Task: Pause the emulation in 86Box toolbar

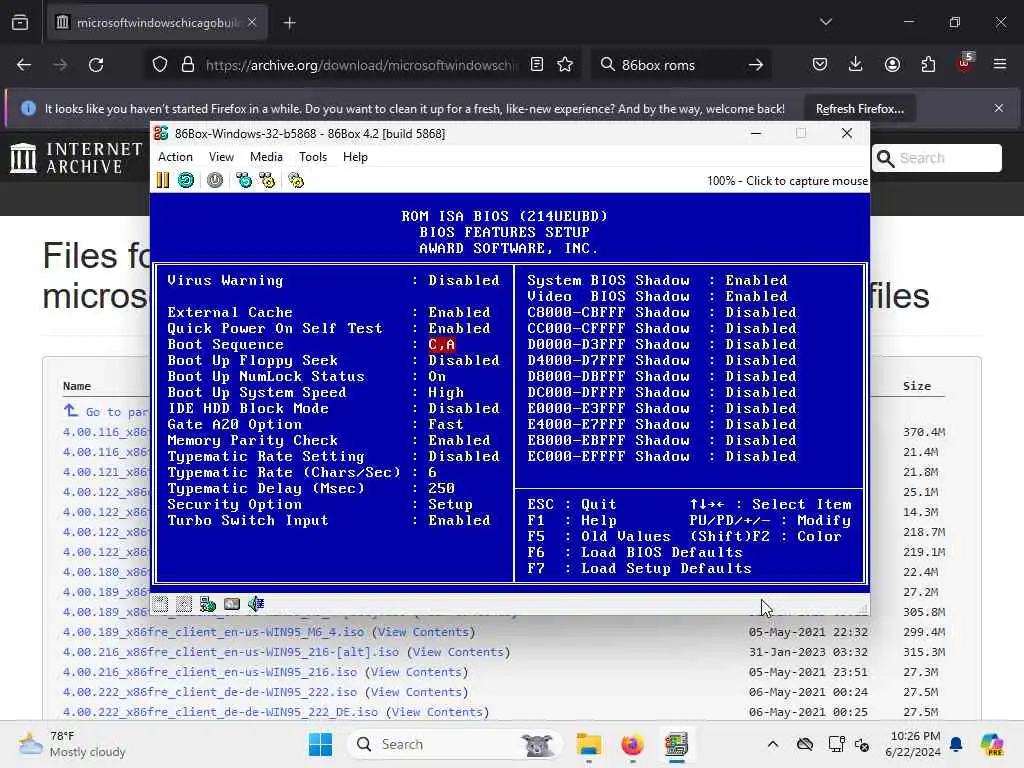Action: pos(163,180)
